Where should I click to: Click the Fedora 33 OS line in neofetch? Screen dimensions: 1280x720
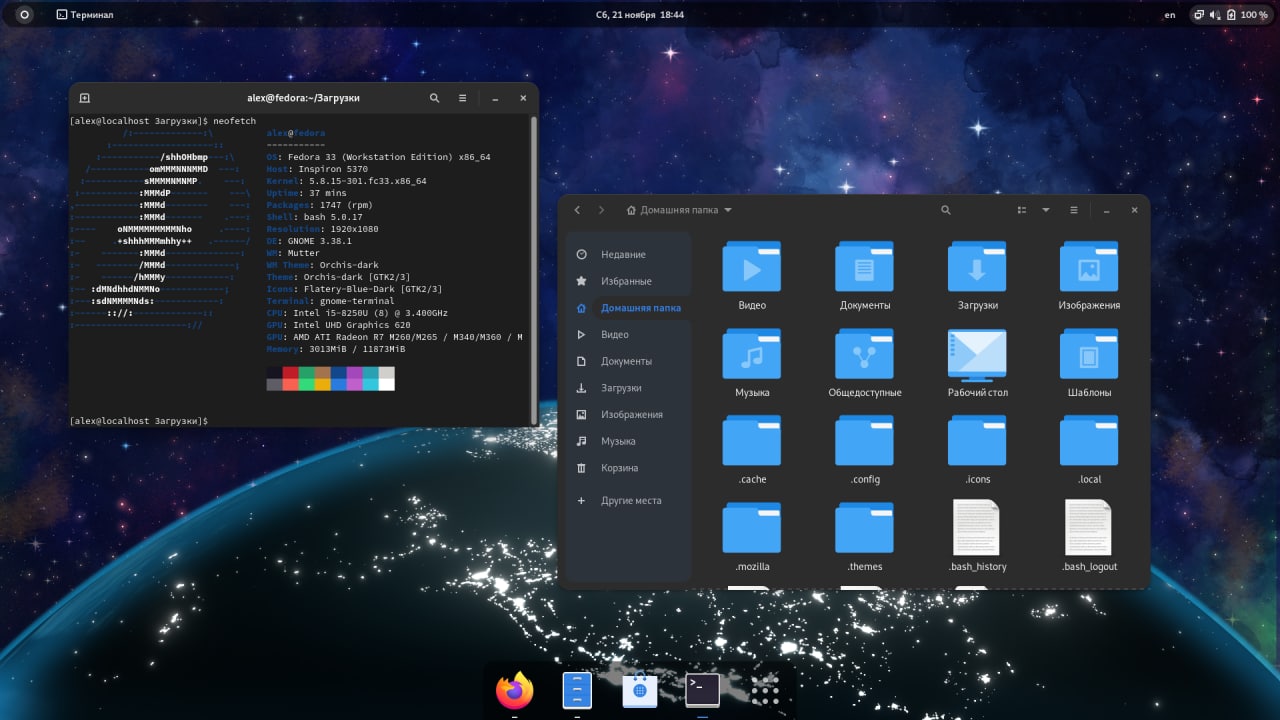(x=378, y=157)
